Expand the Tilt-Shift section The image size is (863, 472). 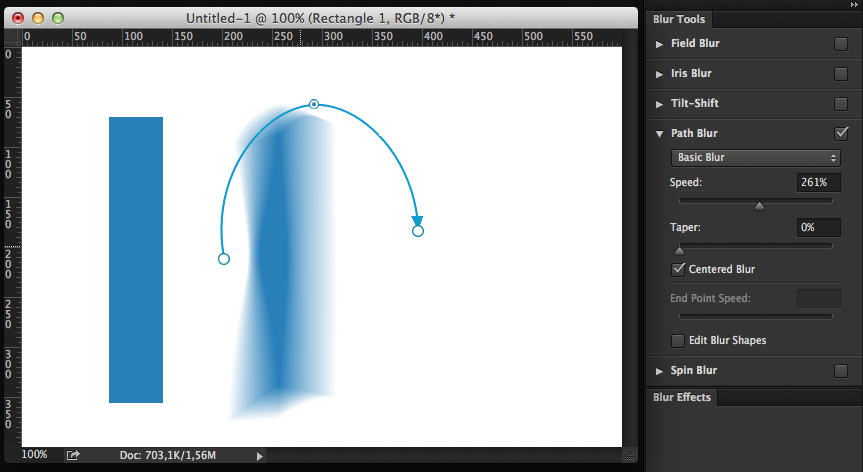click(x=659, y=104)
